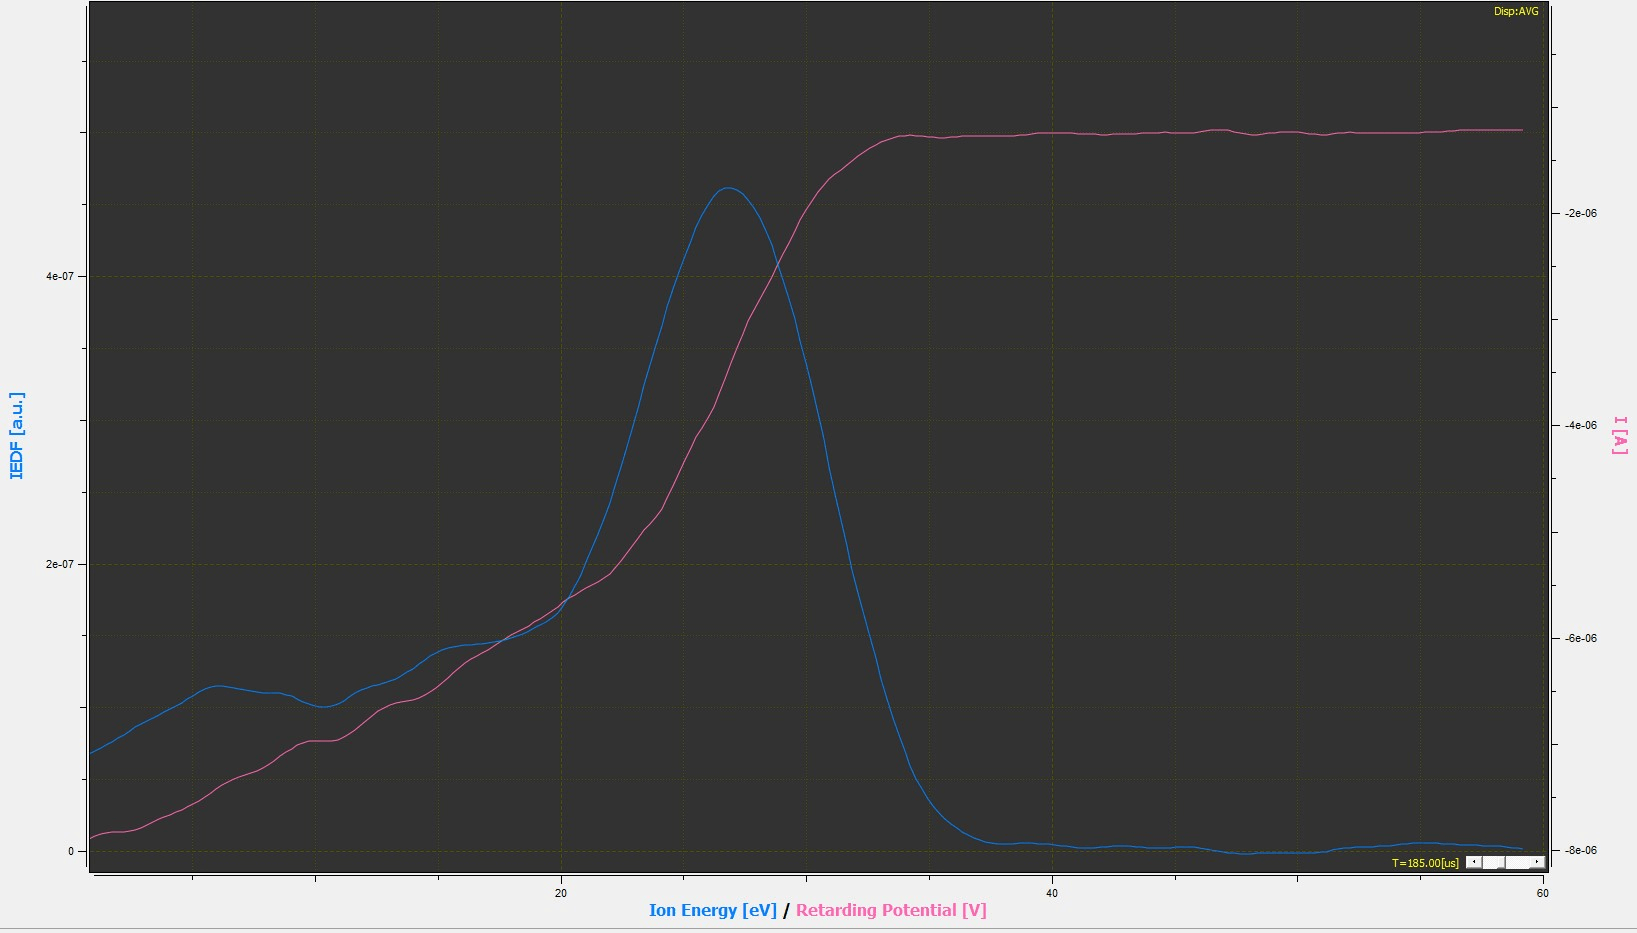Click the -6e-06 tick on the right axis

pyautogui.click(x=1580, y=638)
